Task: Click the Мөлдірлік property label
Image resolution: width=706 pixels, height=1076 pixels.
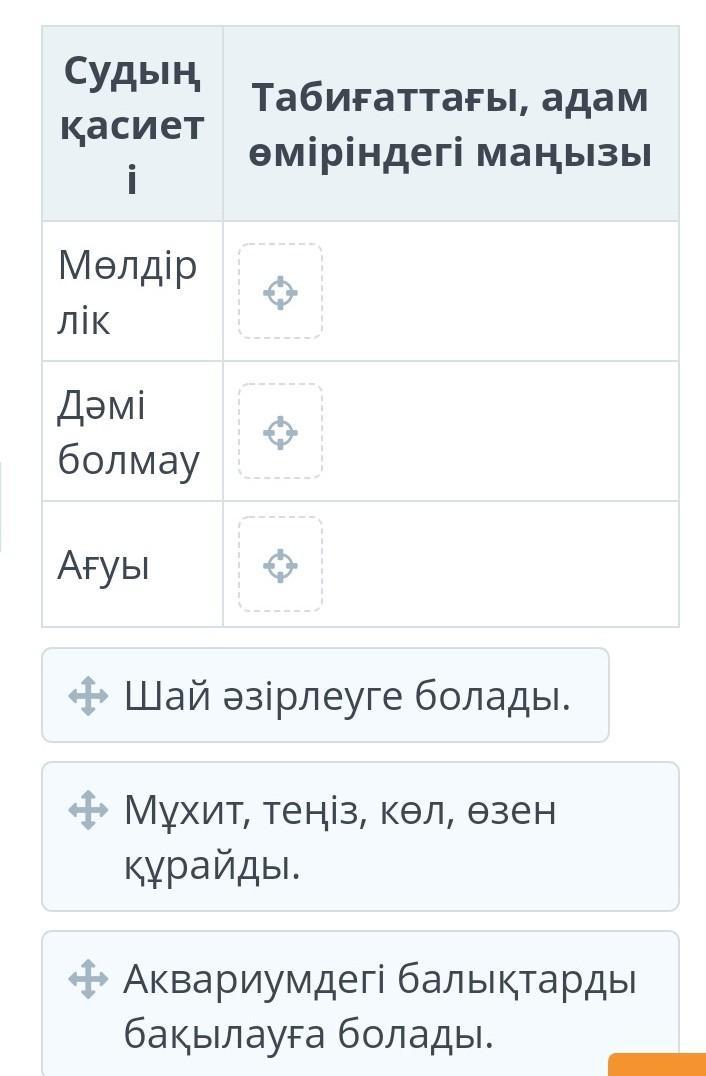Action: click(128, 293)
